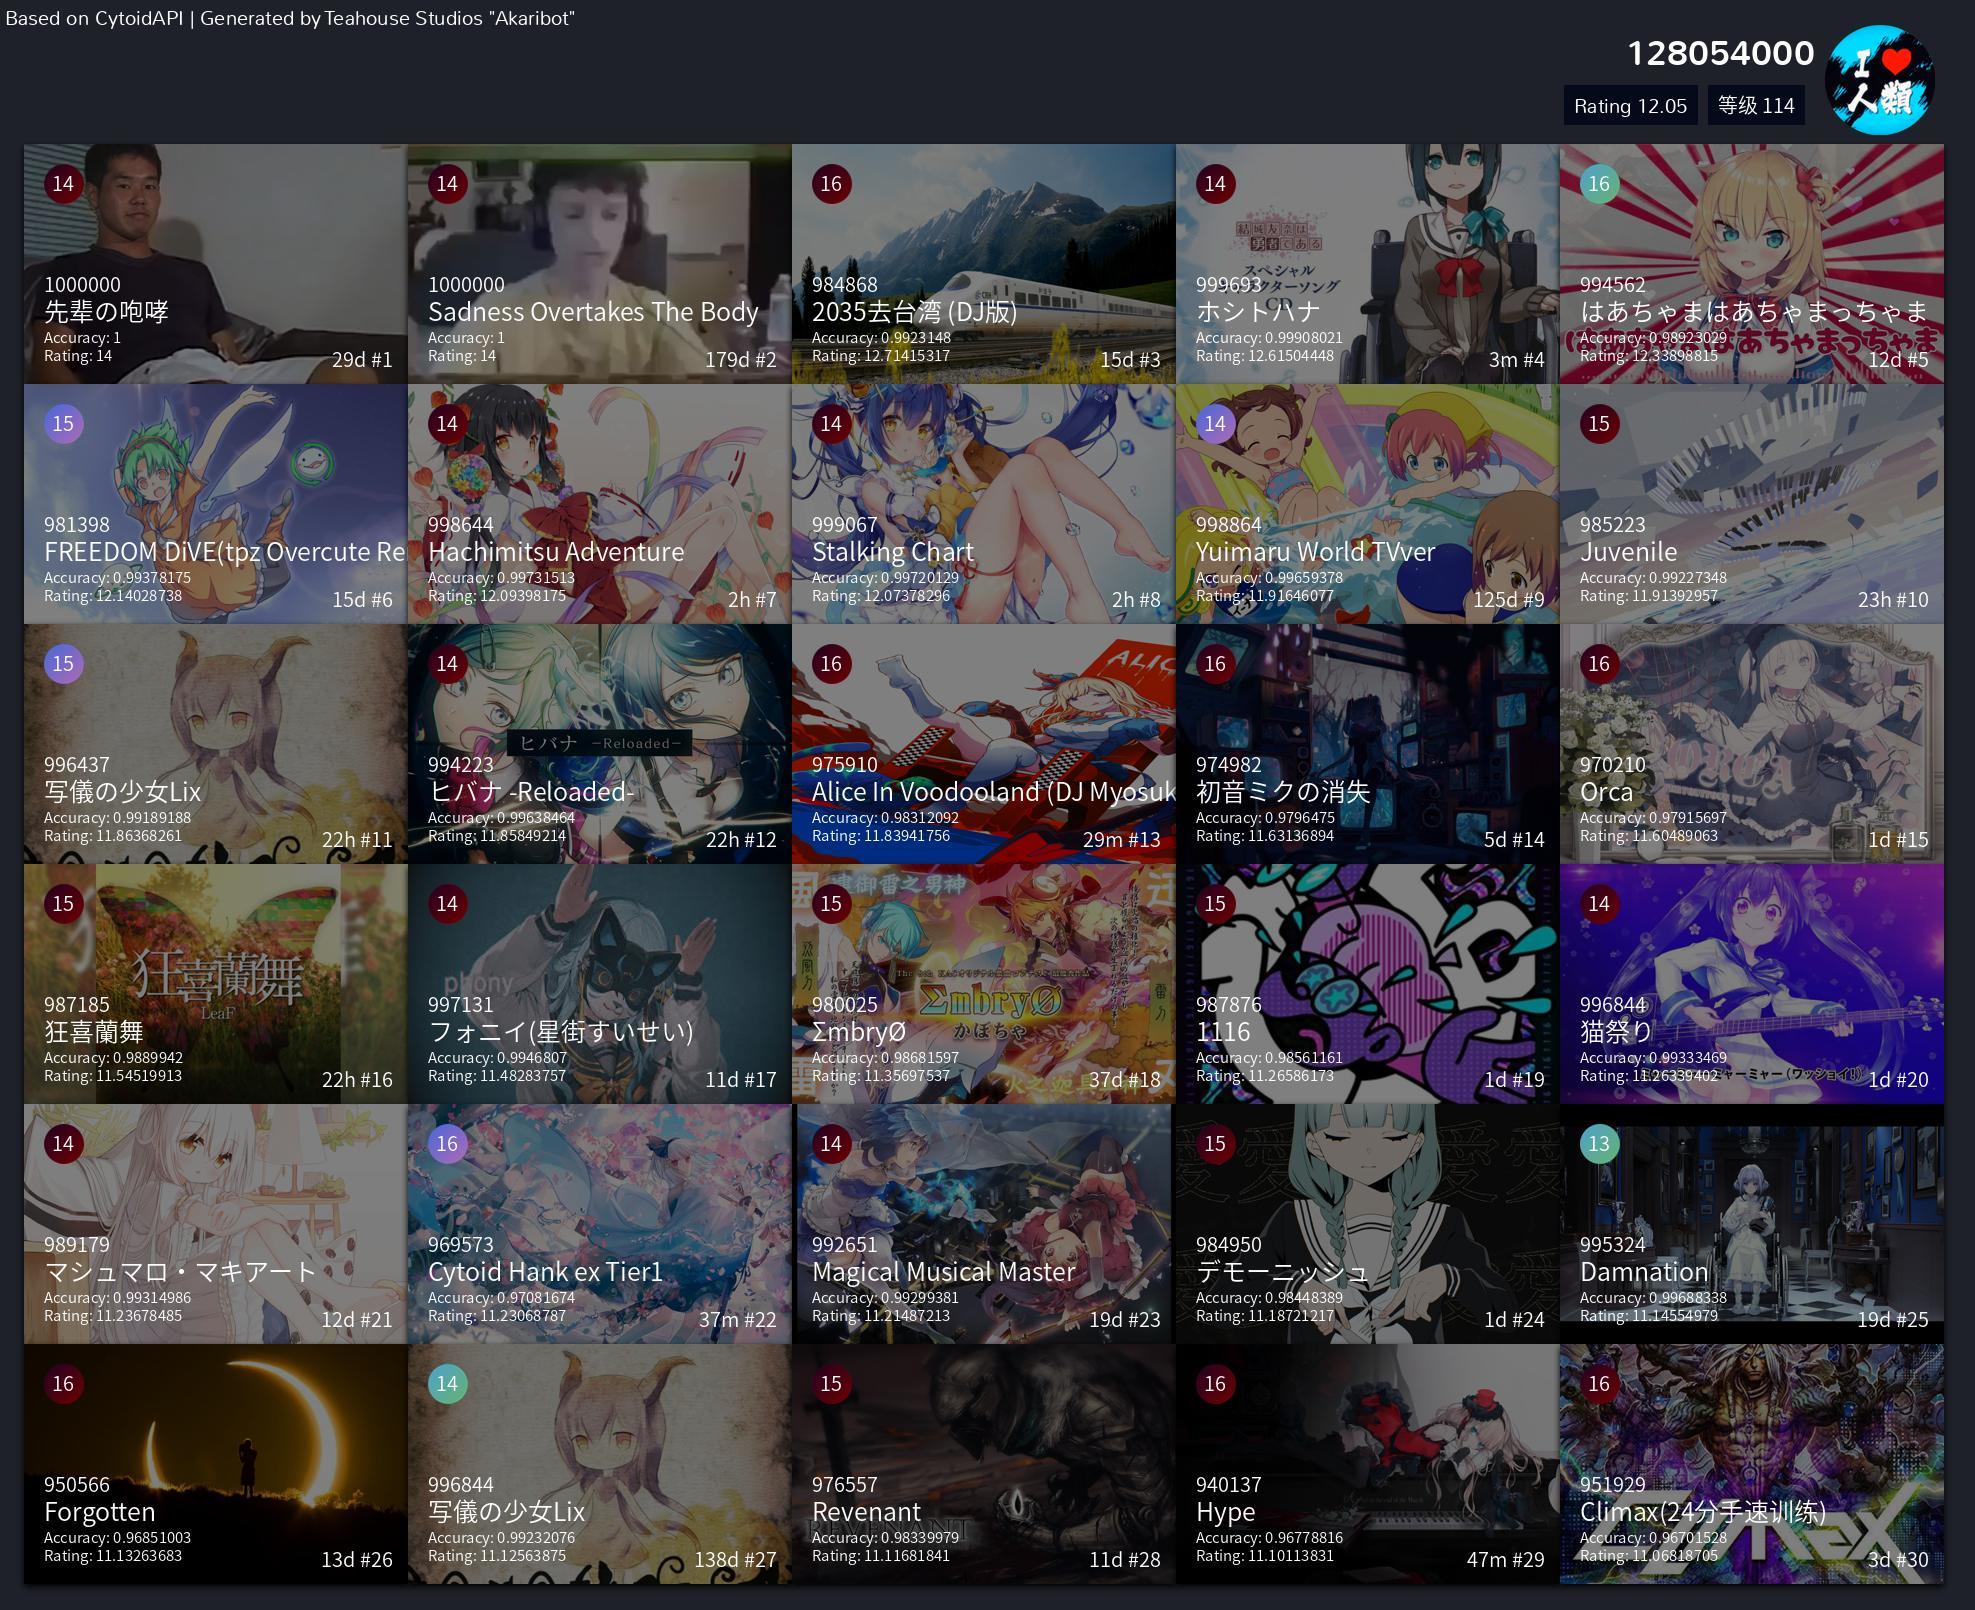1975x1610 pixels.
Task: Click the score 995324 on Damnation
Action: click(x=1613, y=1245)
